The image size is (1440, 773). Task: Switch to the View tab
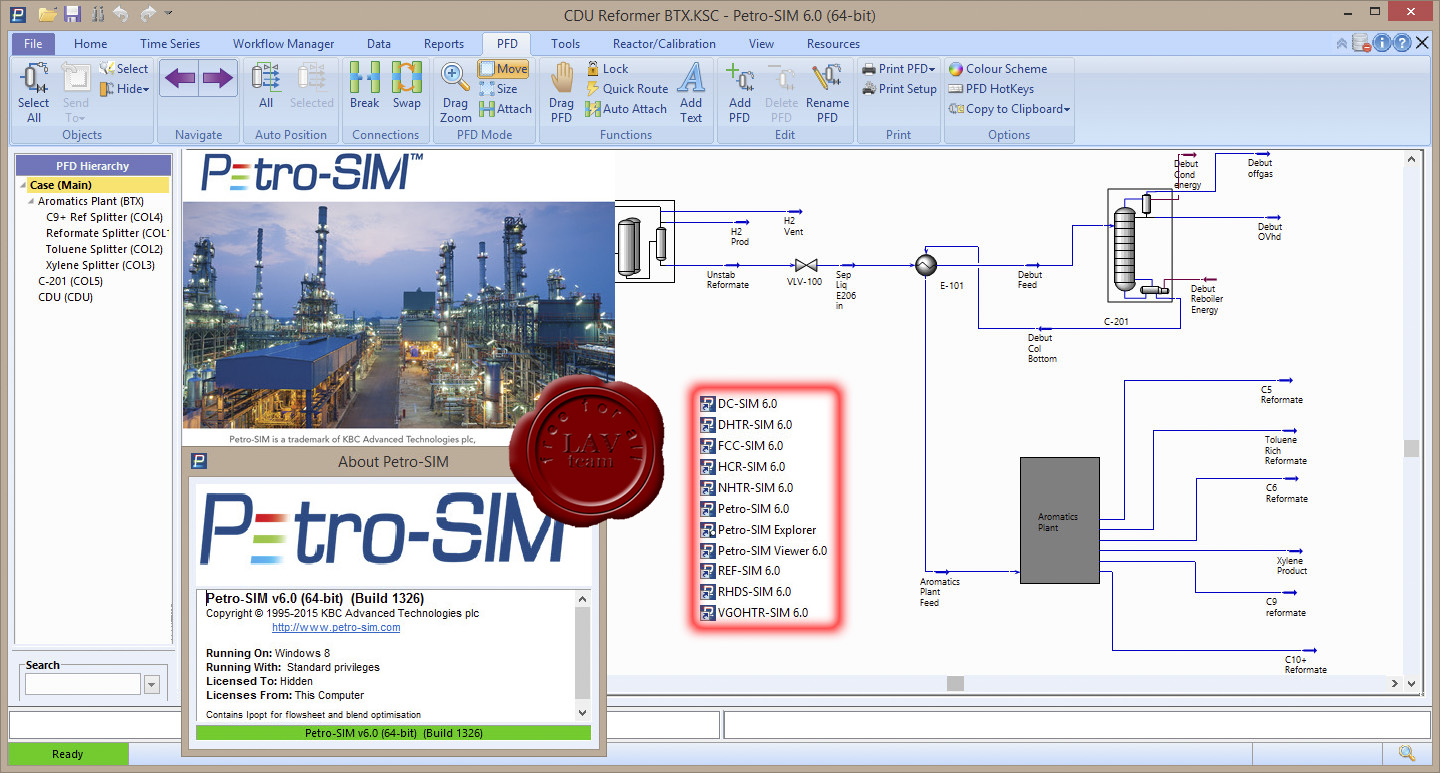tap(762, 44)
